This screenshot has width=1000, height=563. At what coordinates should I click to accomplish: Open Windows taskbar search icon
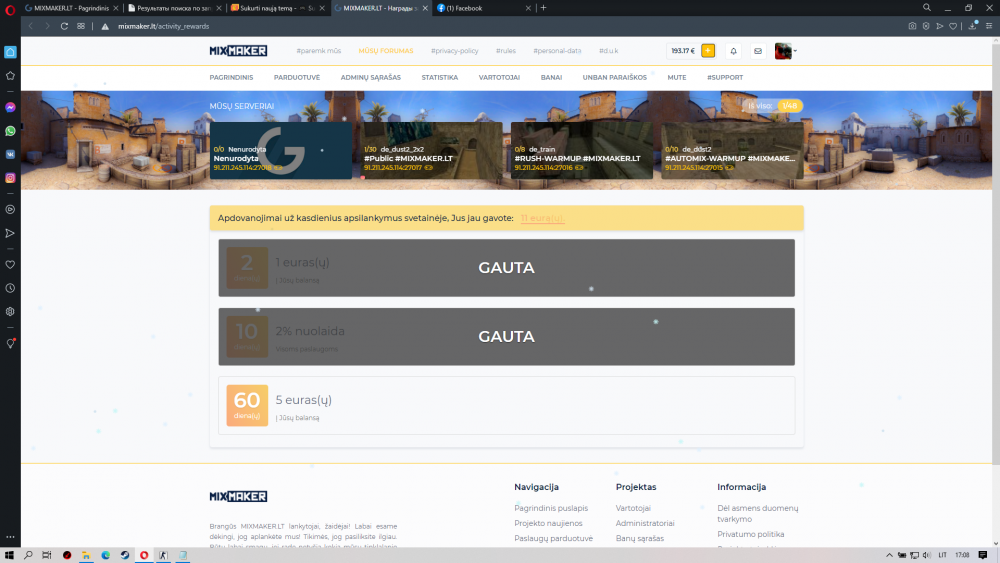tap(28, 555)
